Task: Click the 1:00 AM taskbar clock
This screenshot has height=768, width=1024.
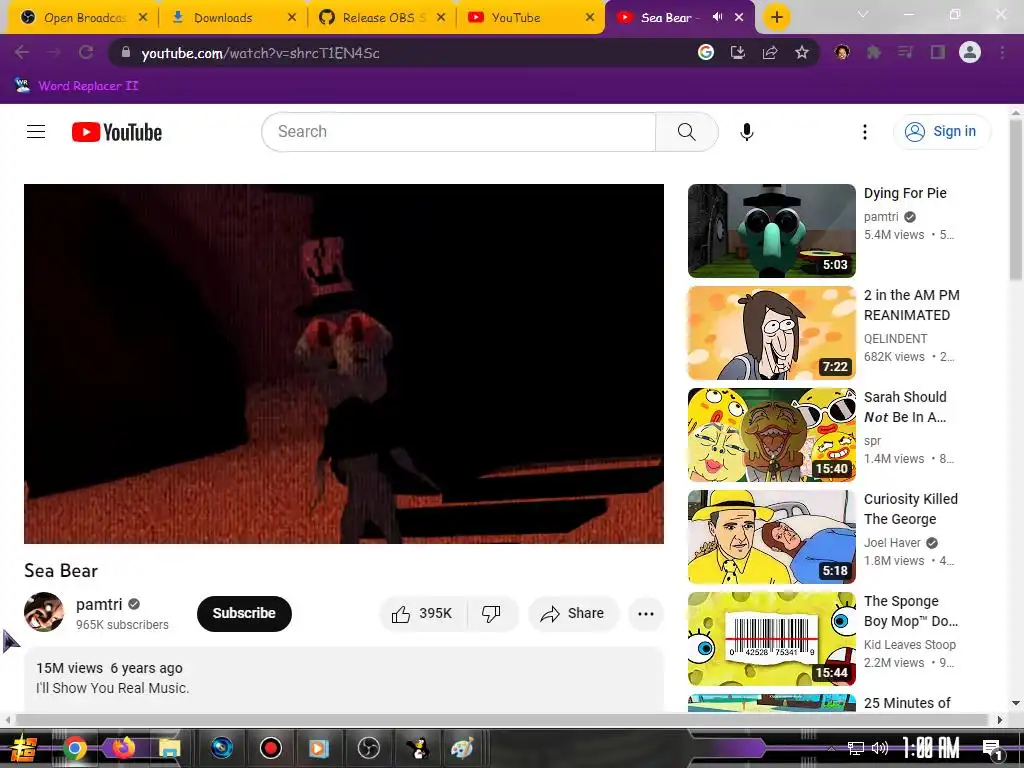Action: (x=931, y=748)
